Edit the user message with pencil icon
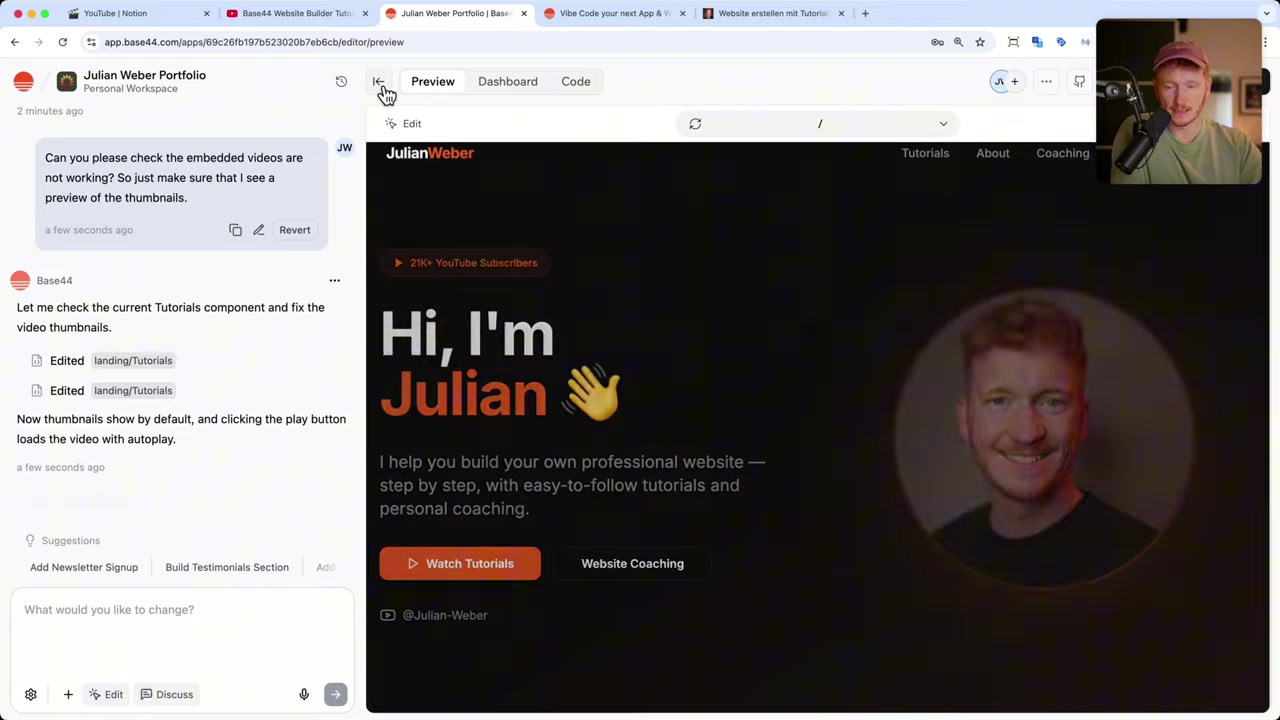The image size is (1280, 720). [258, 230]
